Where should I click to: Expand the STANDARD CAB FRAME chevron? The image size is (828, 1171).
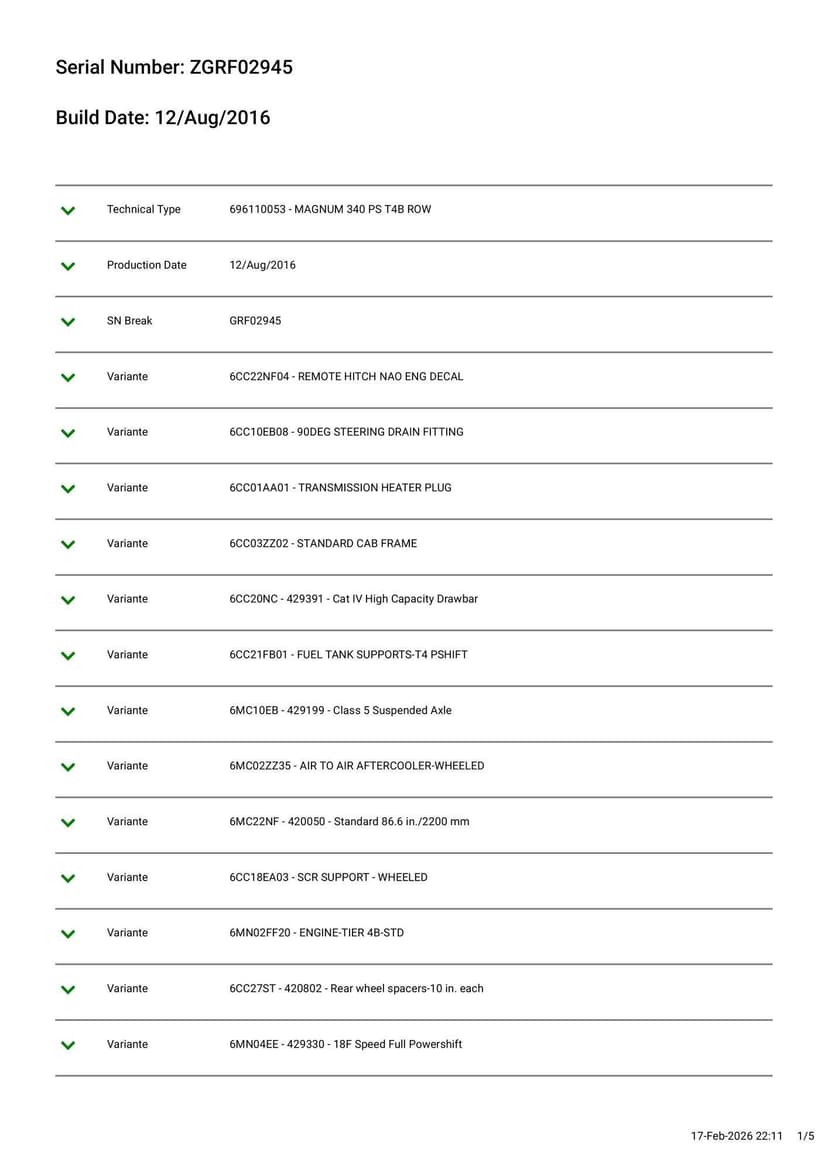point(68,544)
